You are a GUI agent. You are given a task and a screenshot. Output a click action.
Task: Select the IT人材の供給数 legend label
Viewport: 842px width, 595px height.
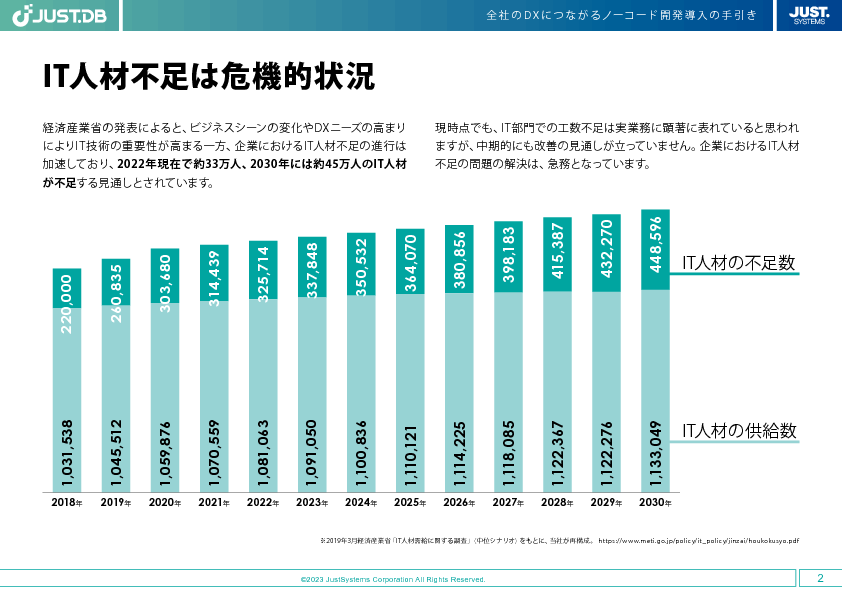point(738,431)
